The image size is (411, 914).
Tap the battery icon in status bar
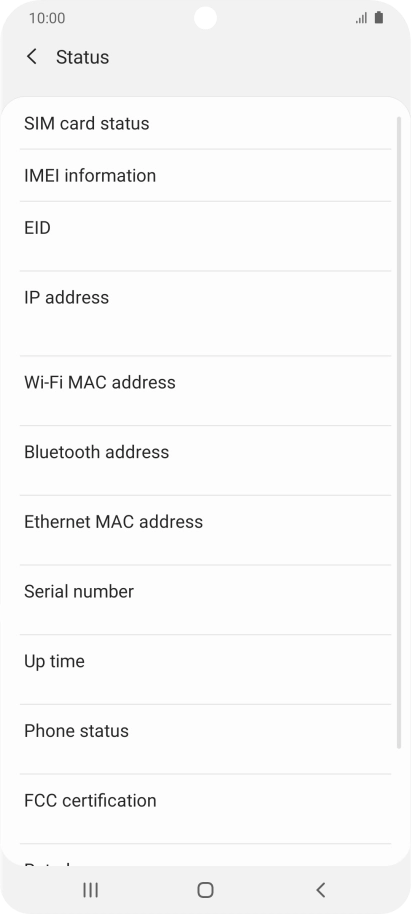pos(379,17)
